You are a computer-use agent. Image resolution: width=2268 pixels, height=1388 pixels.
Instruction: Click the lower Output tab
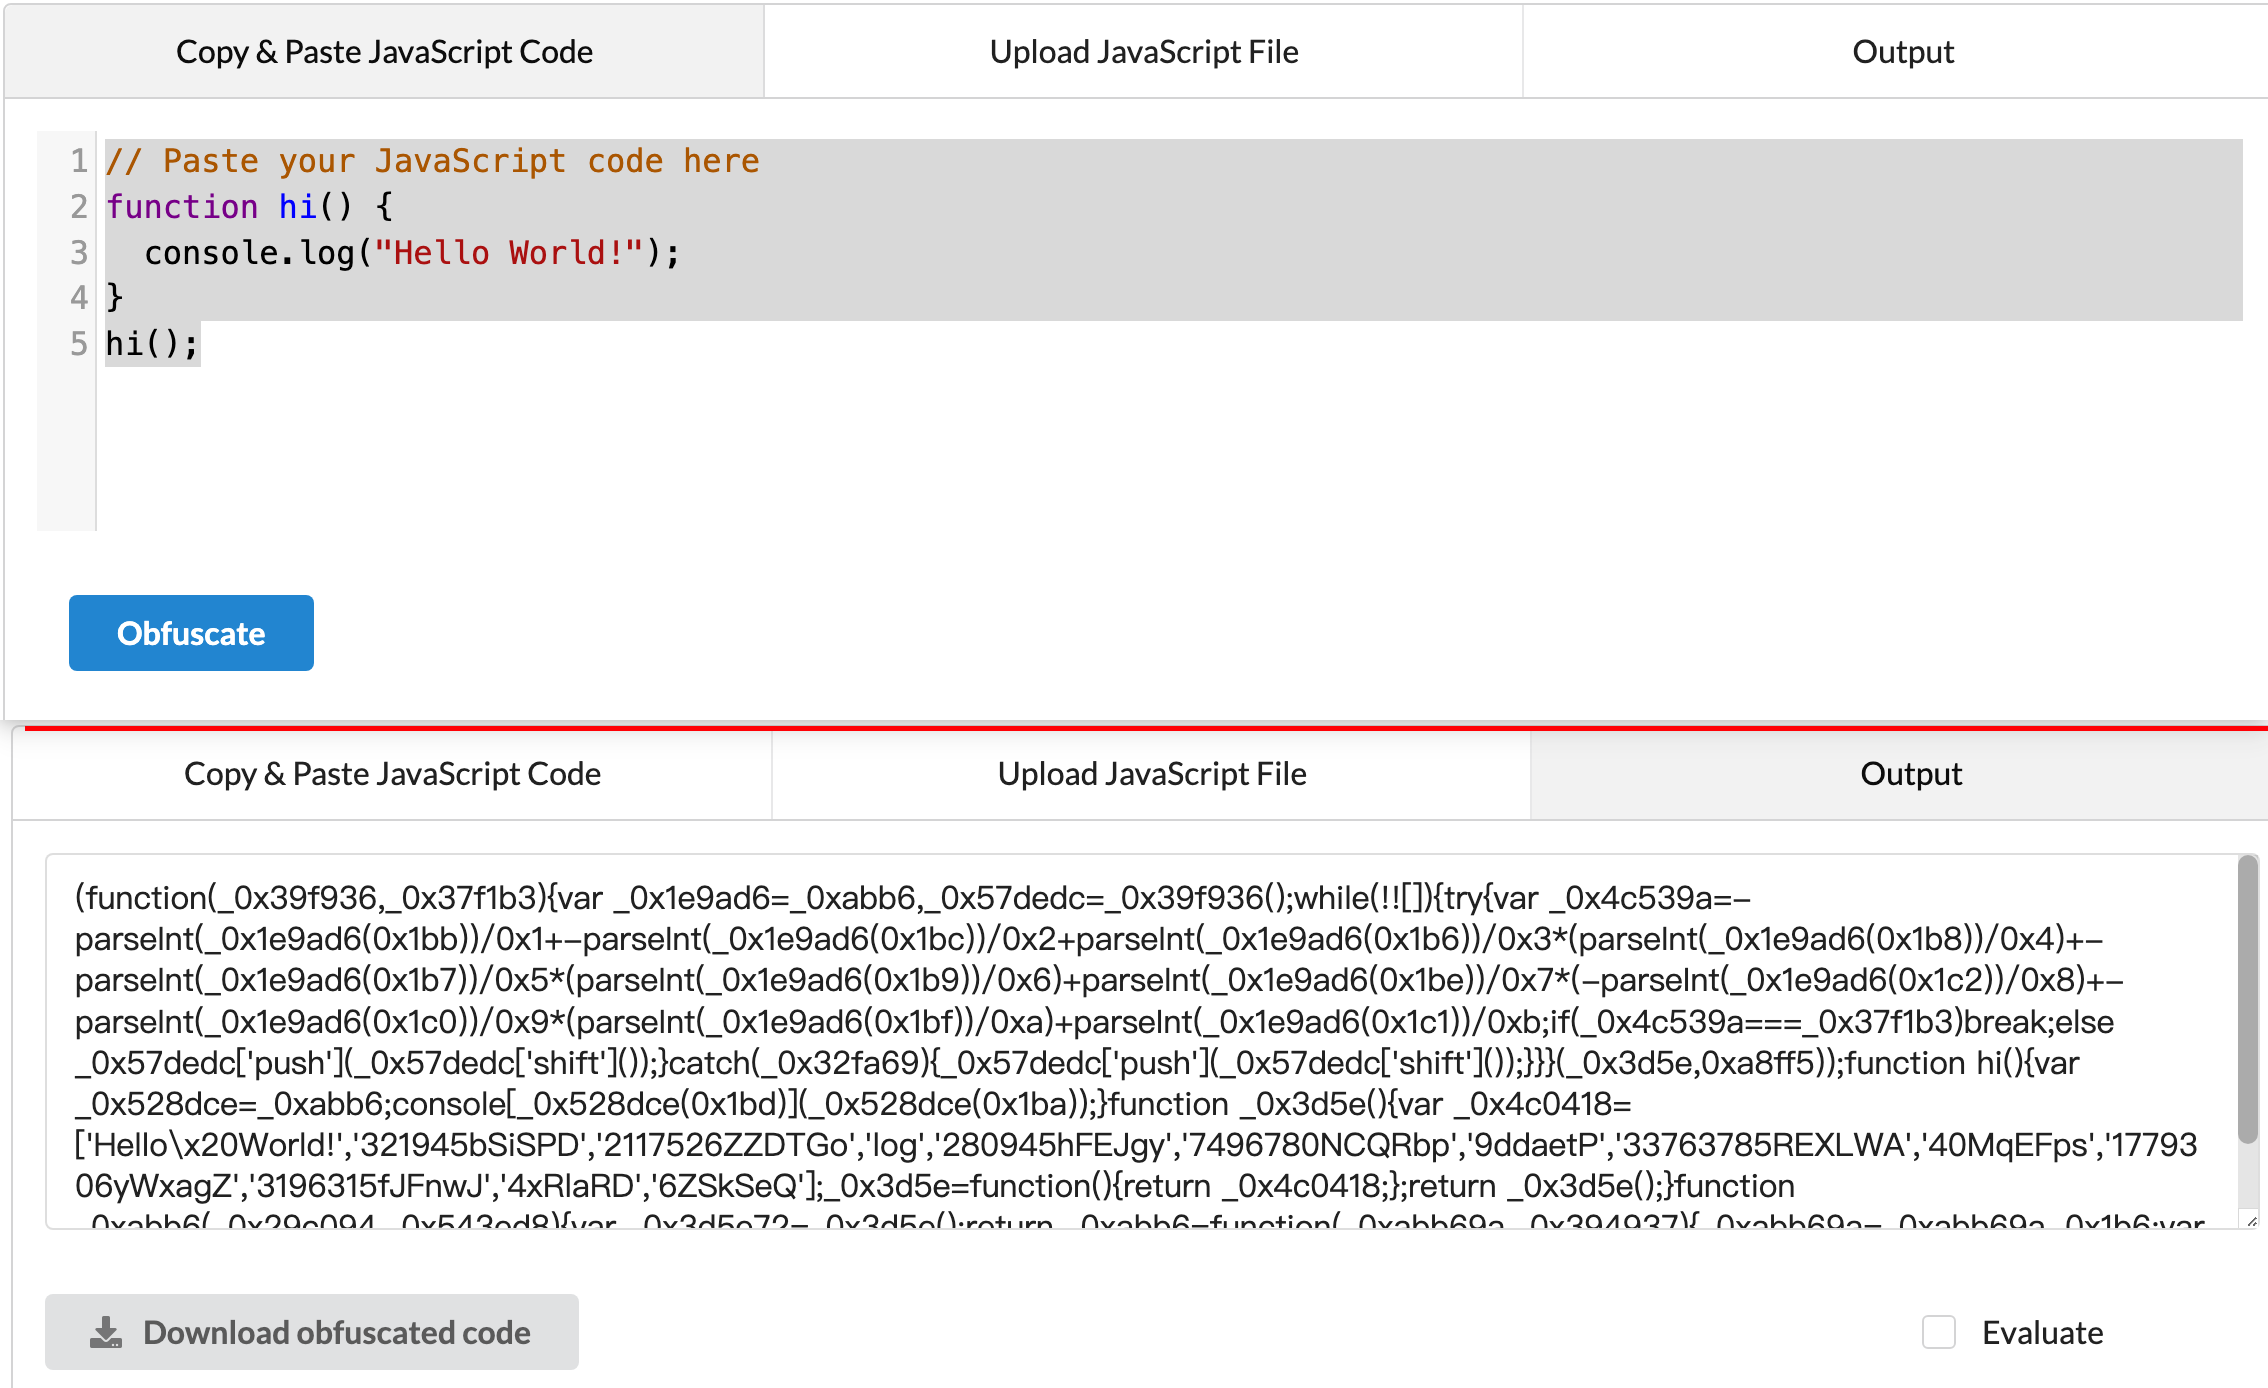[1910, 774]
